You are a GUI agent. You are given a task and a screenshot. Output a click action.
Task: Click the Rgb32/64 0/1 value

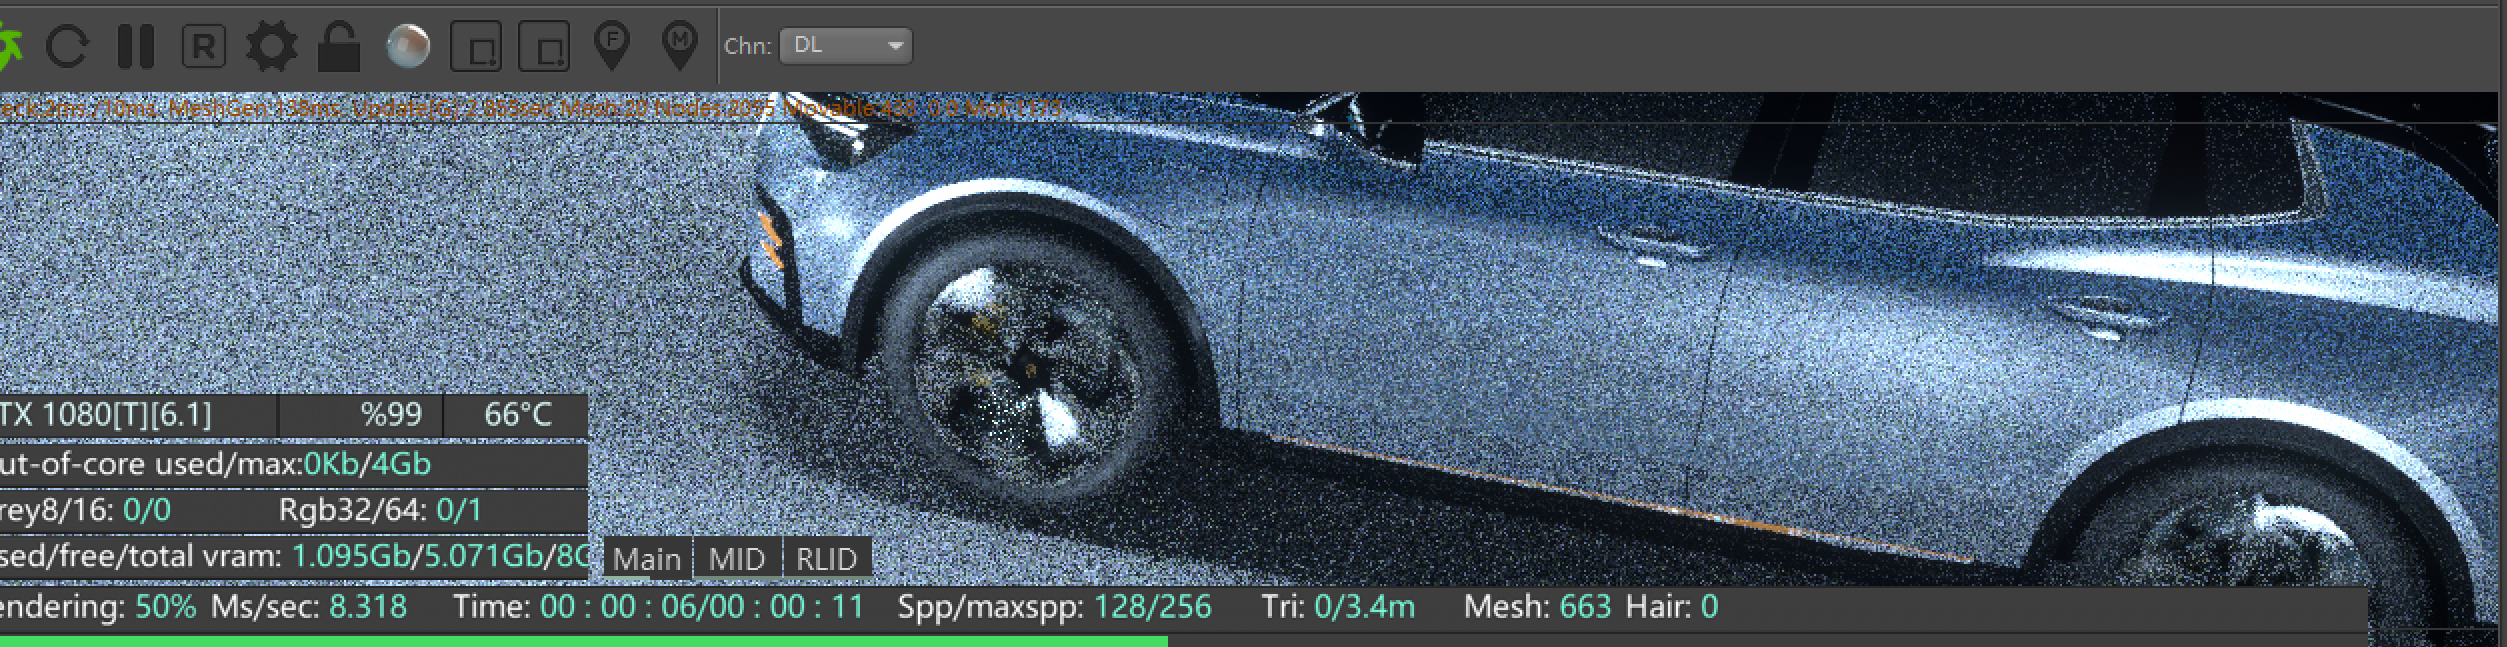coord(460,510)
